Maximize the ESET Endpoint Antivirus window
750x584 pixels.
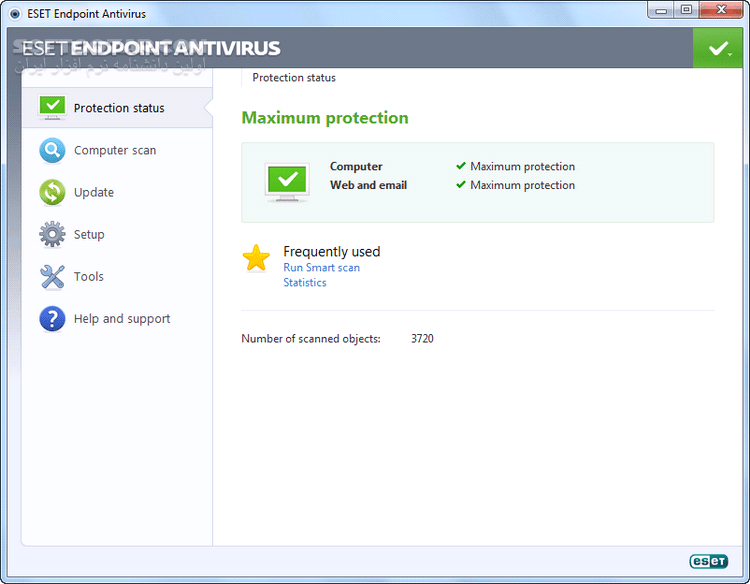[686, 10]
